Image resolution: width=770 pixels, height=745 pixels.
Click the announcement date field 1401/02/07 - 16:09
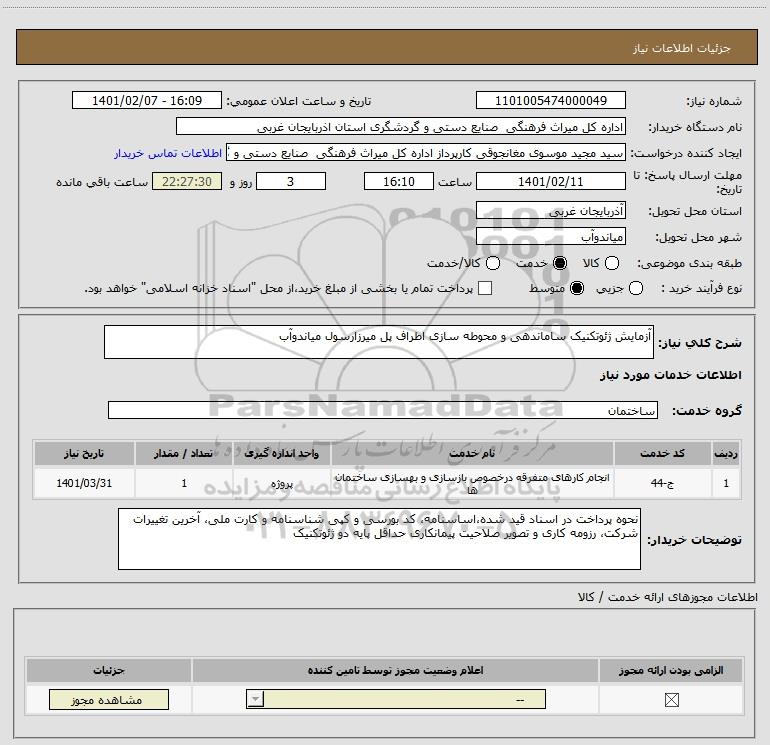coord(147,100)
